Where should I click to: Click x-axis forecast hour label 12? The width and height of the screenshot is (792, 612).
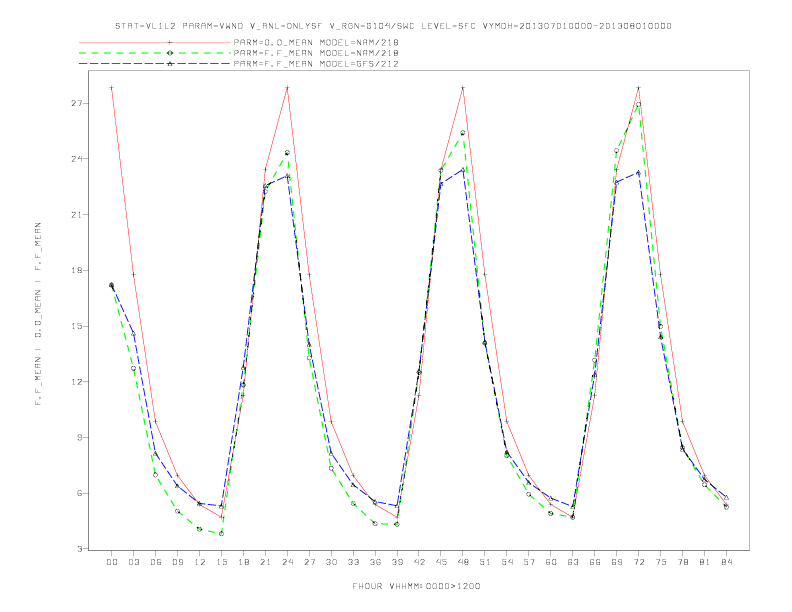tap(200, 562)
